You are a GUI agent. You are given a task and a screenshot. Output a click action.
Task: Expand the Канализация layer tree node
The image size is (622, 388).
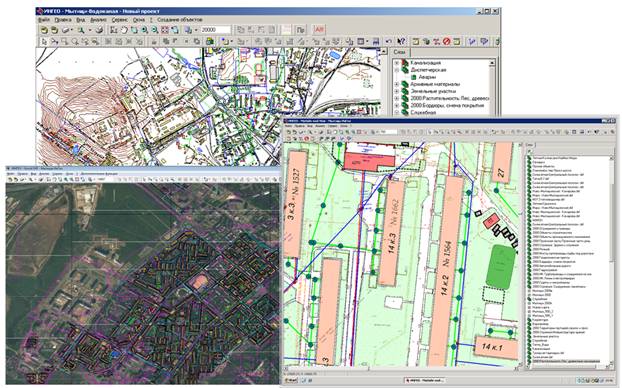397,63
